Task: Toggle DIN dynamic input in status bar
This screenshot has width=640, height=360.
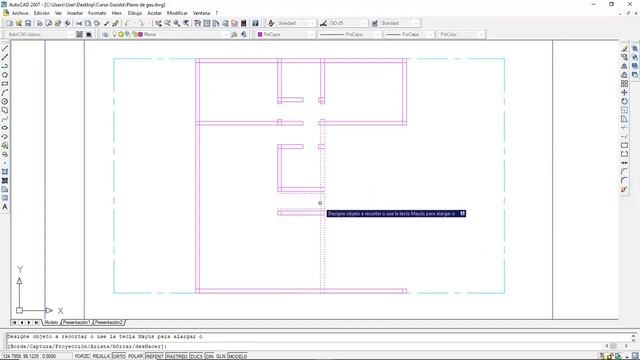Action: [x=209, y=356]
